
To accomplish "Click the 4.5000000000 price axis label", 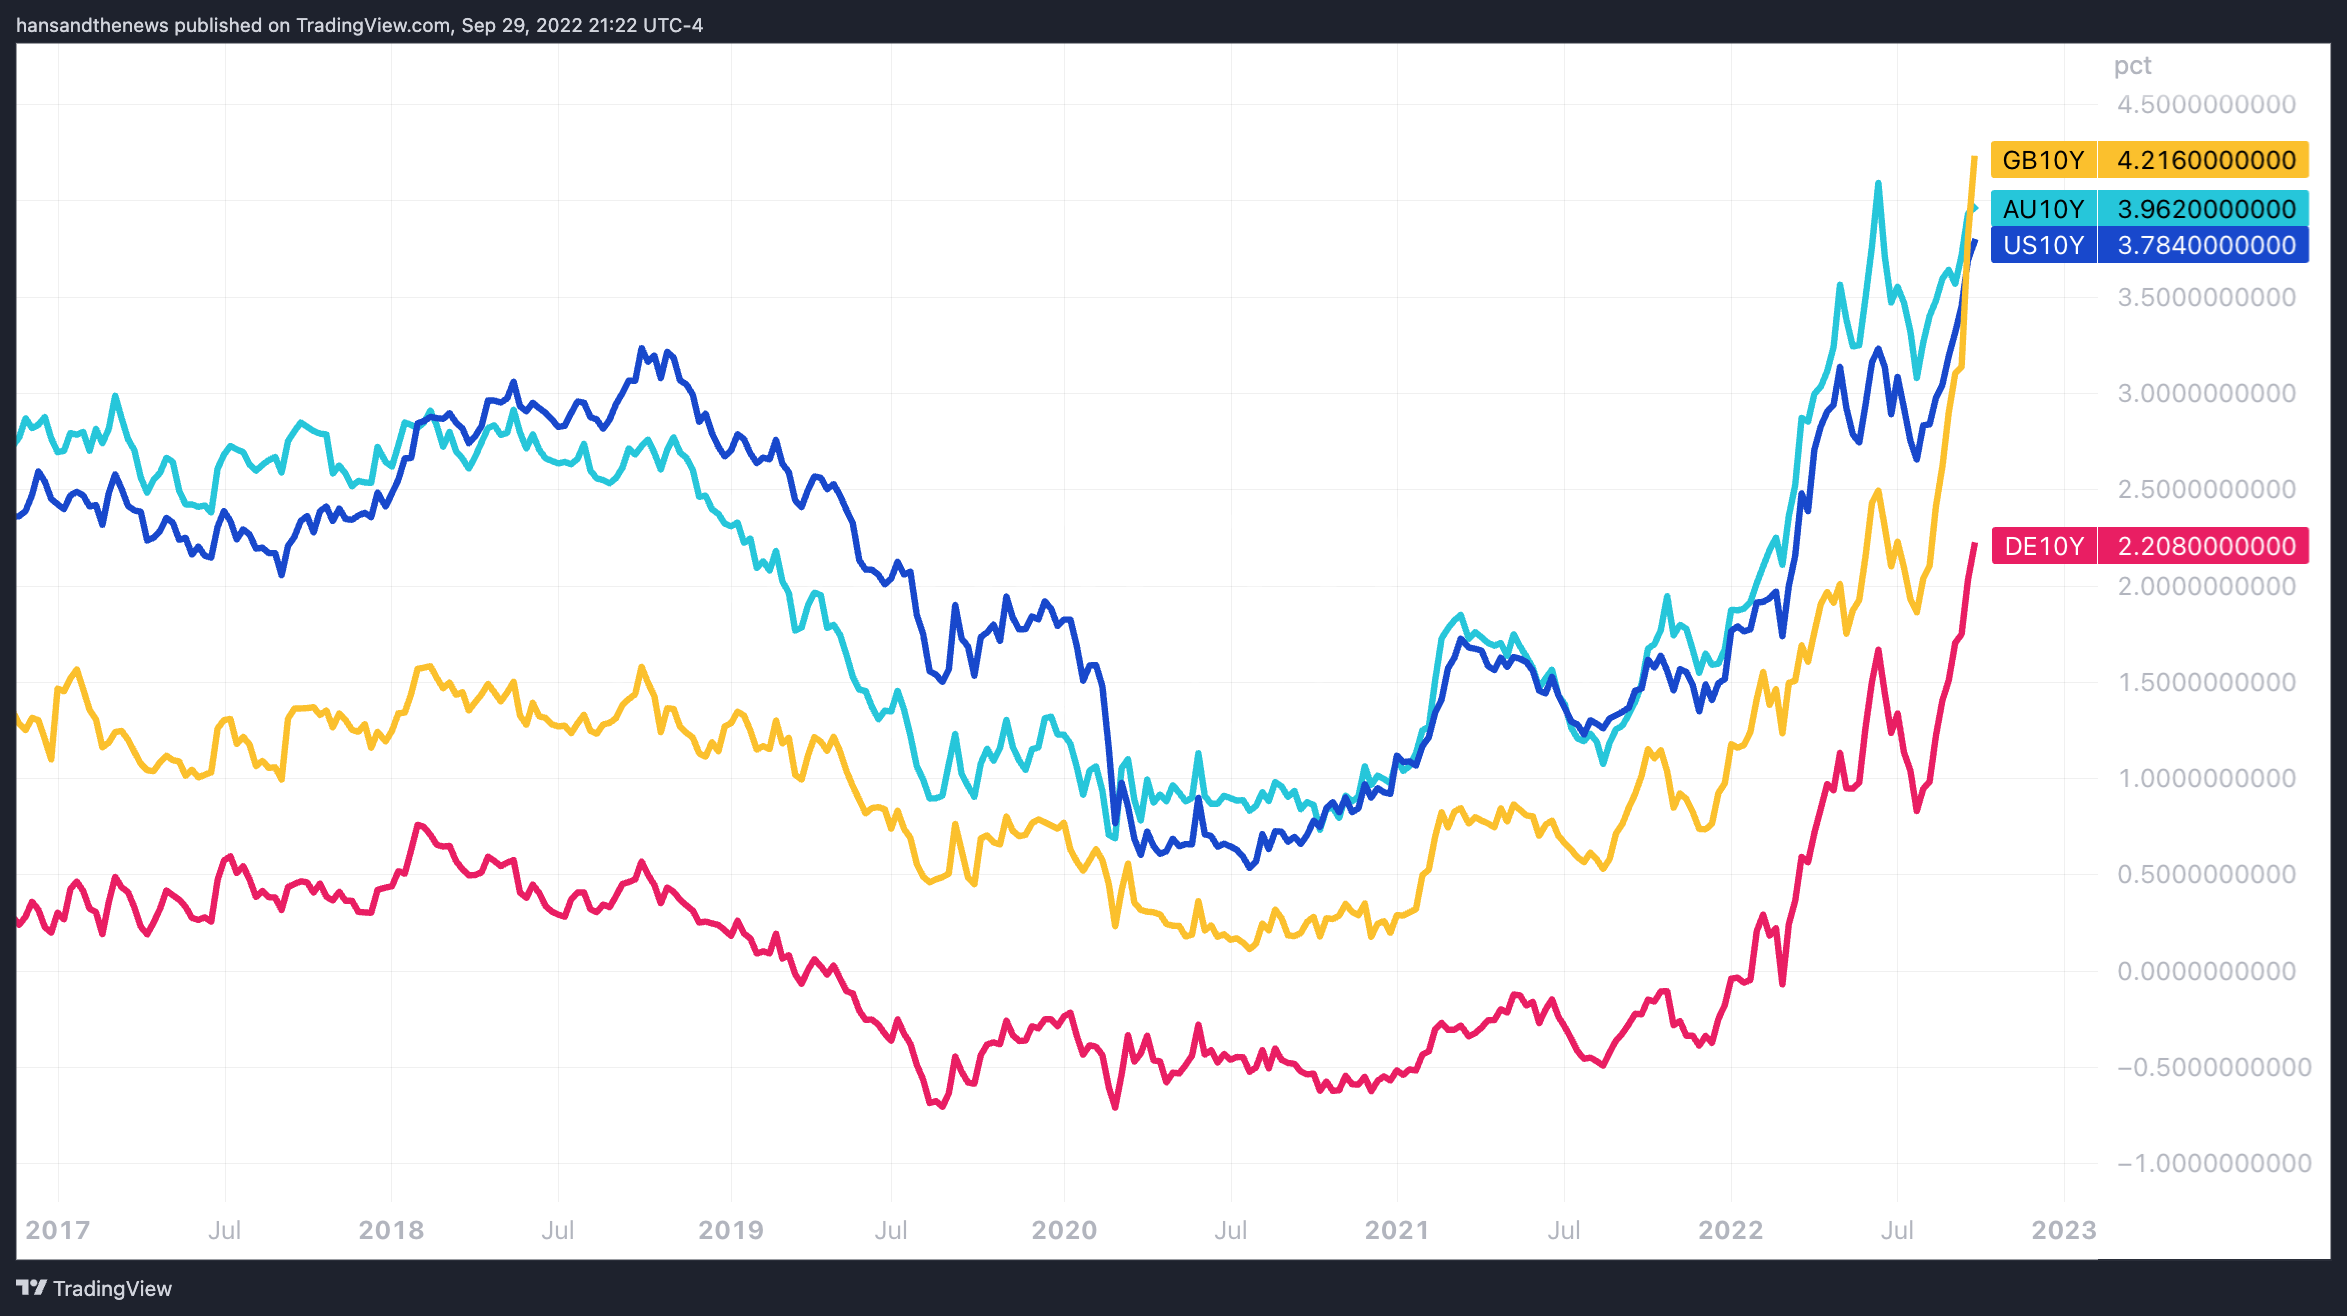I will (2206, 104).
